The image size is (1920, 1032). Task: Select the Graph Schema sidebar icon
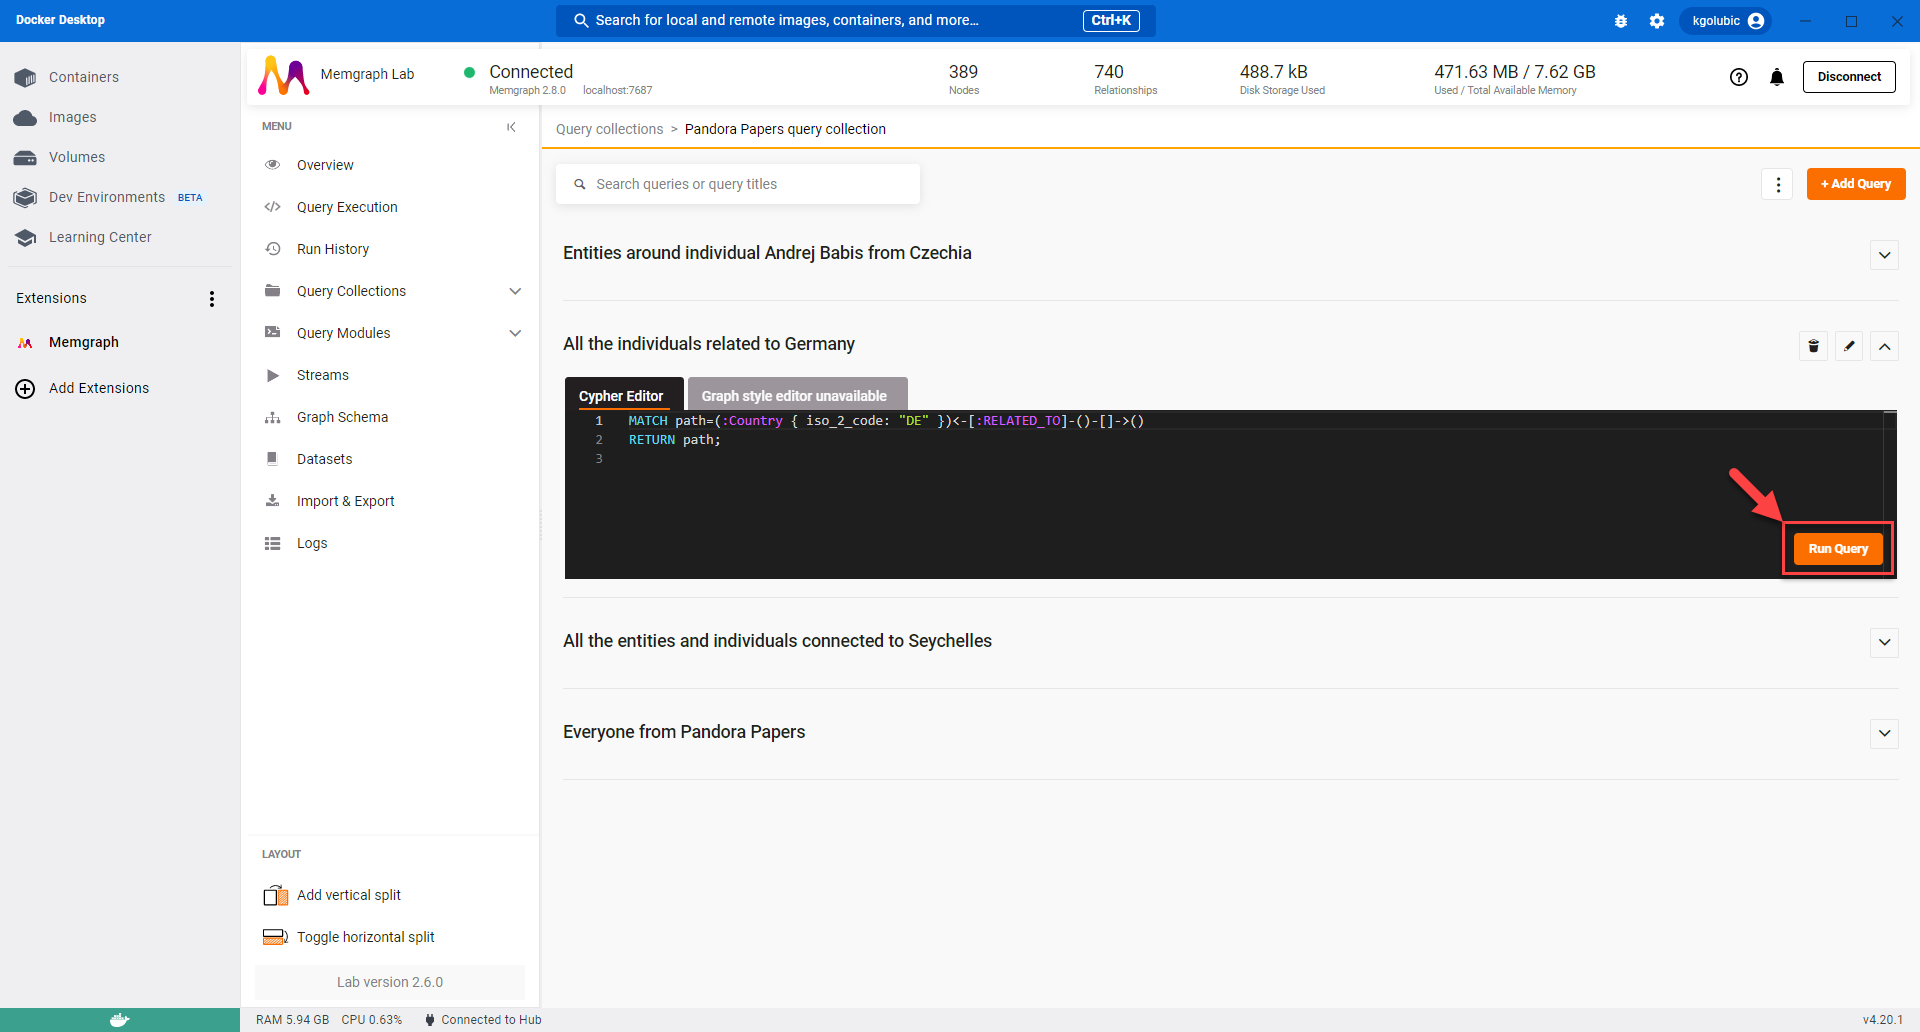tap(272, 417)
